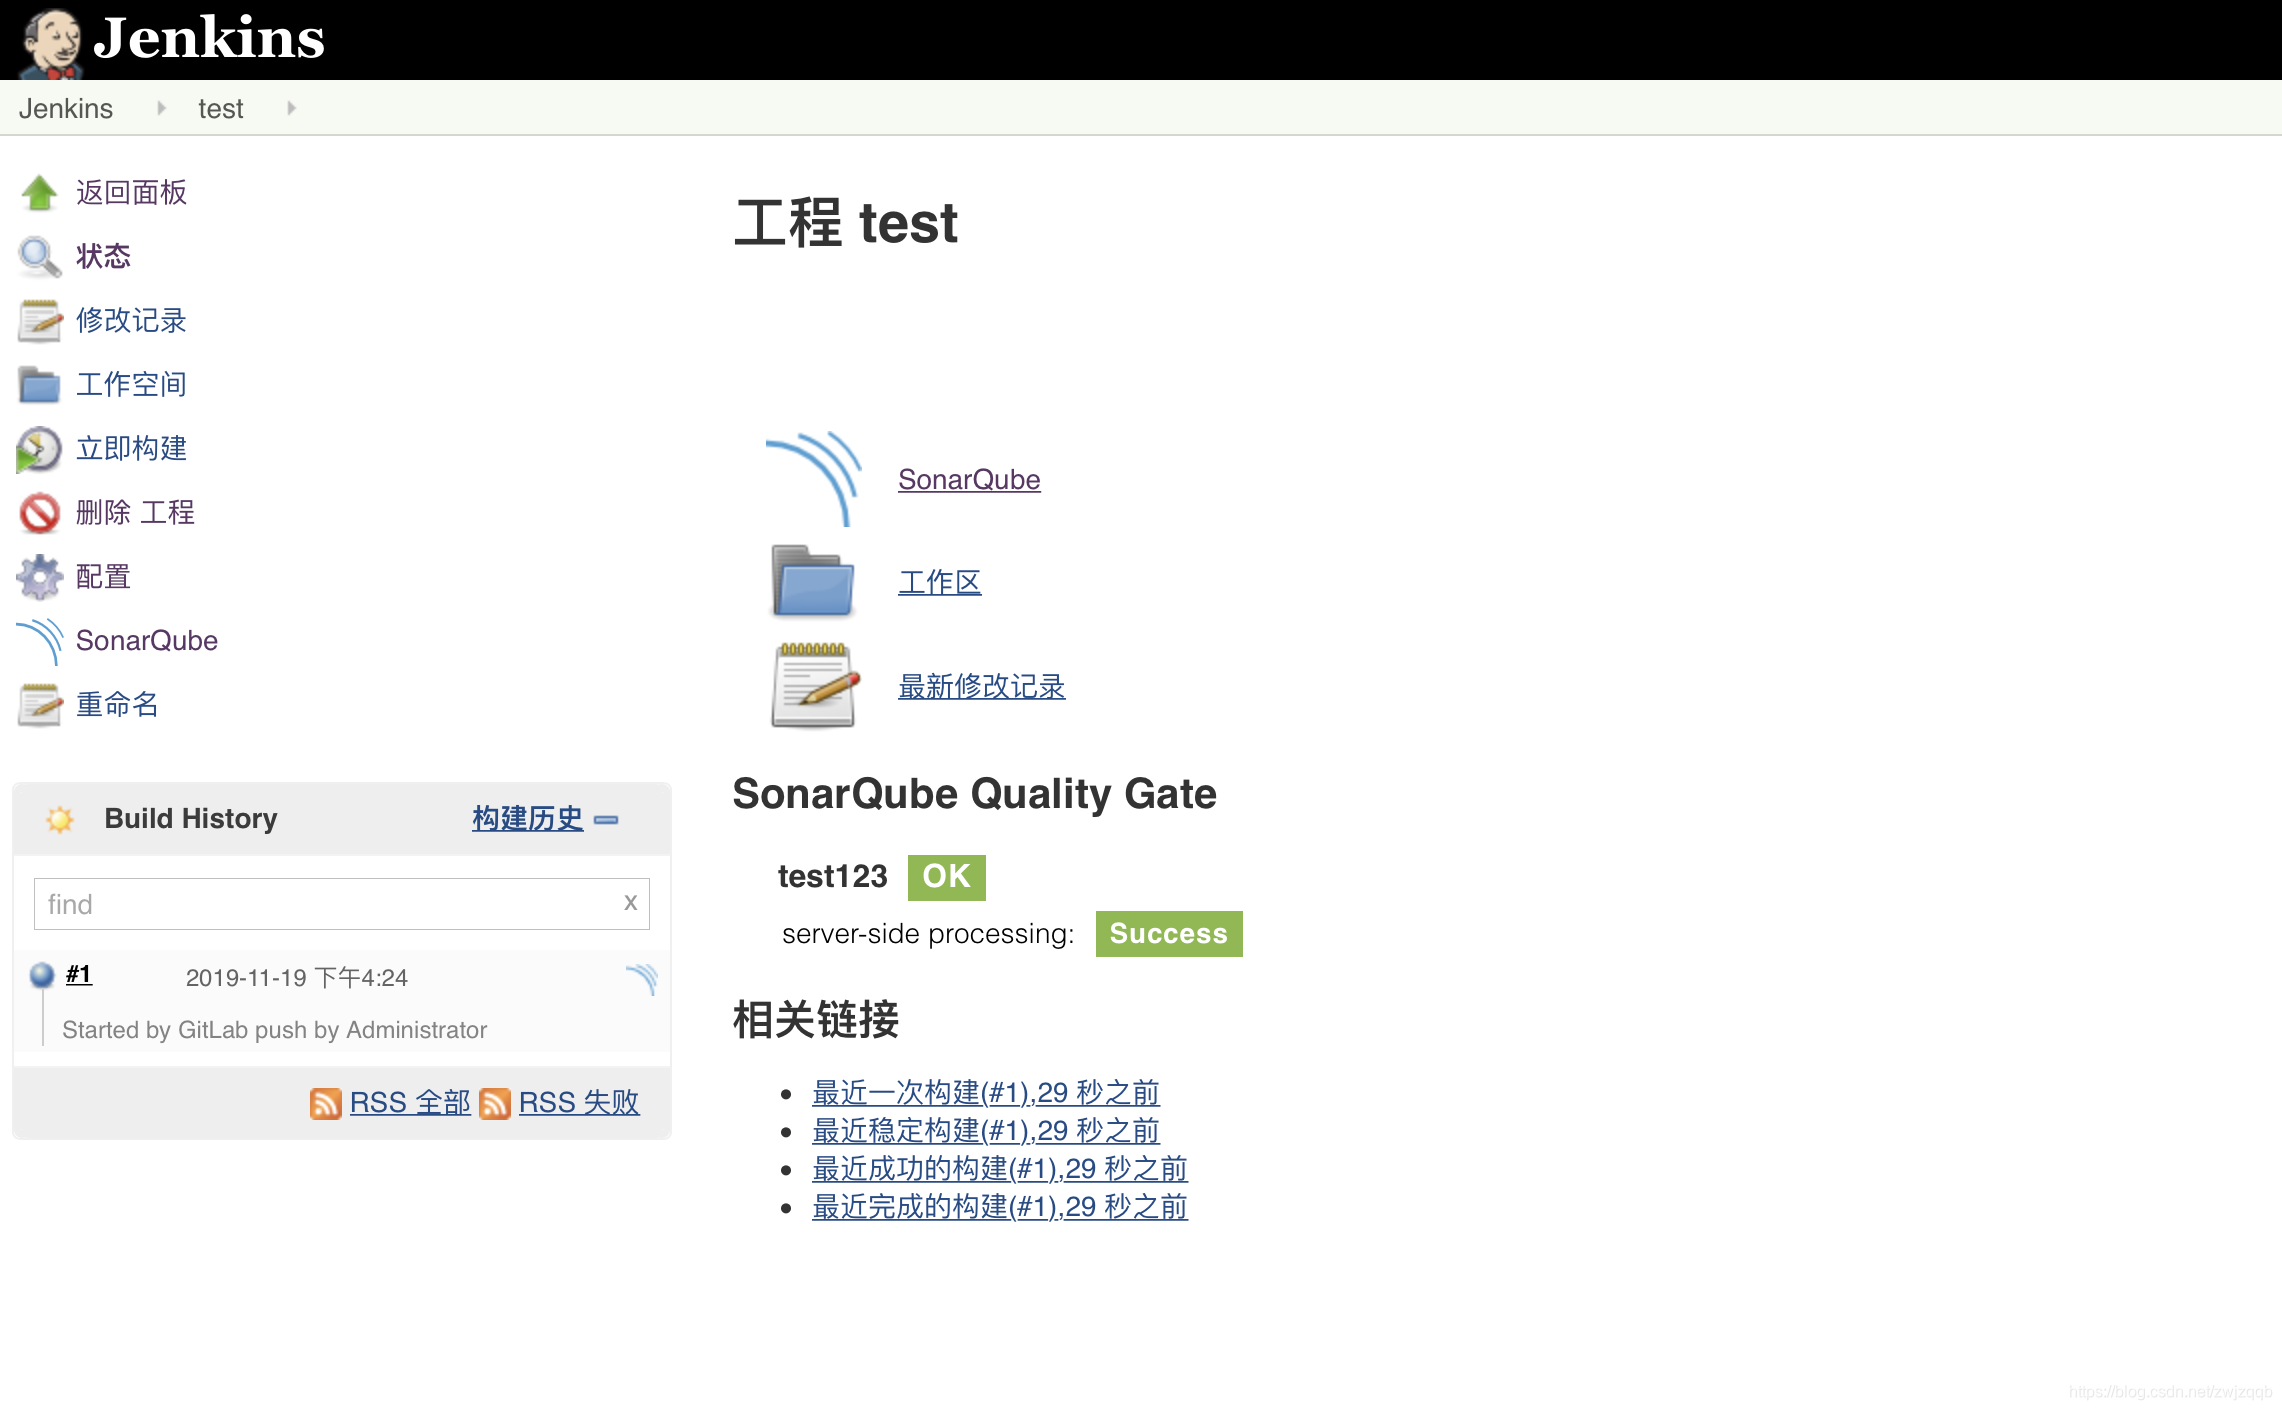2282x1410 pixels.
Task: Select the 立即构建 build icon
Action: (38, 449)
